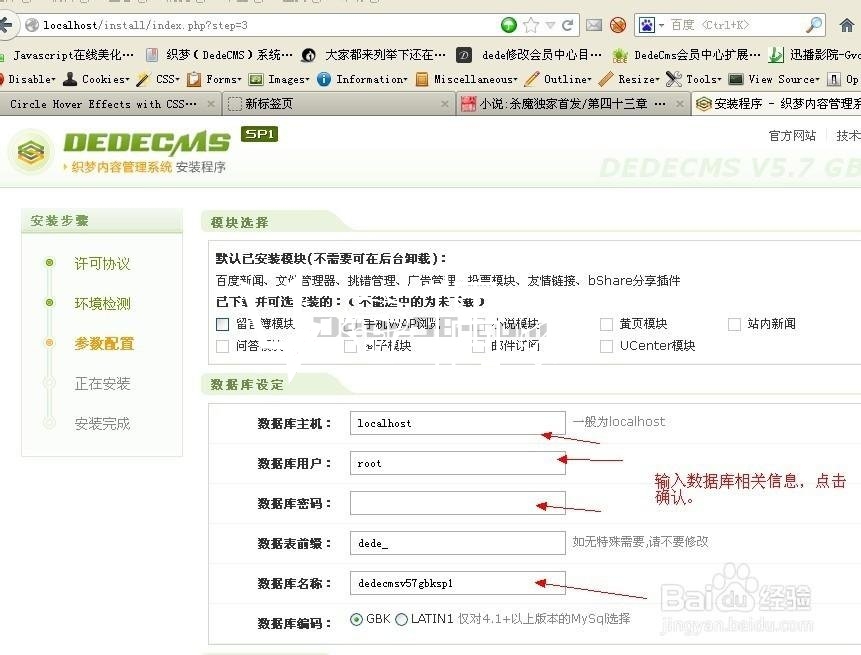Click the 数据库用户 root input field
The width and height of the screenshot is (861, 655).
click(x=457, y=463)
